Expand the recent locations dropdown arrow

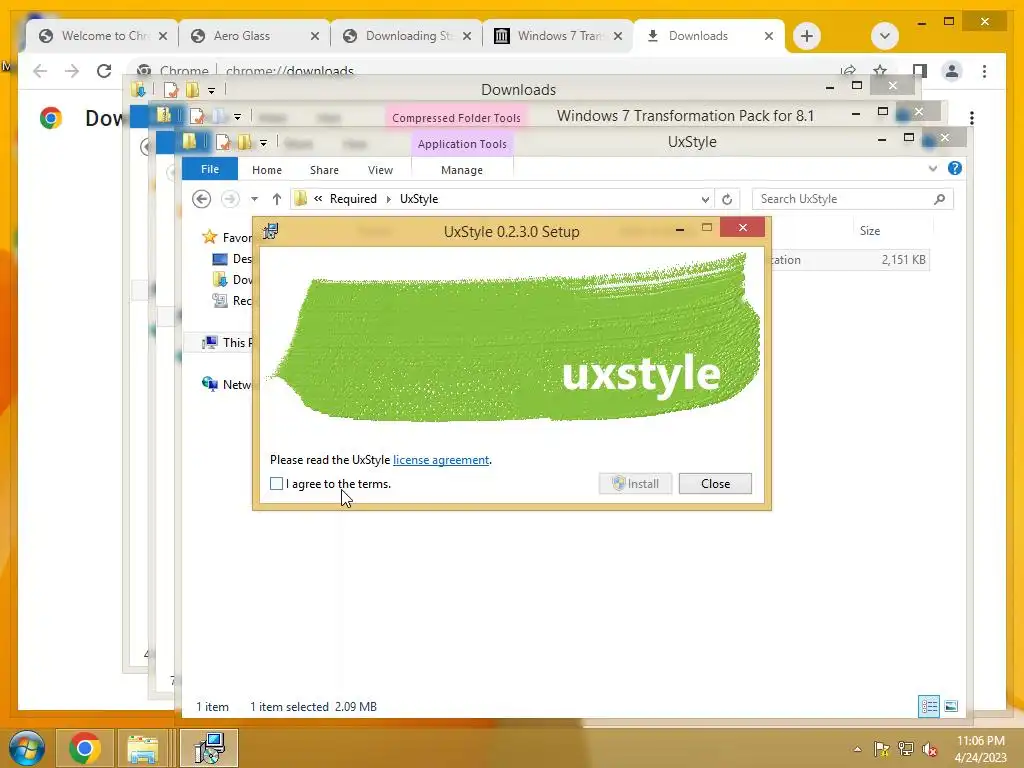point(255,199)
